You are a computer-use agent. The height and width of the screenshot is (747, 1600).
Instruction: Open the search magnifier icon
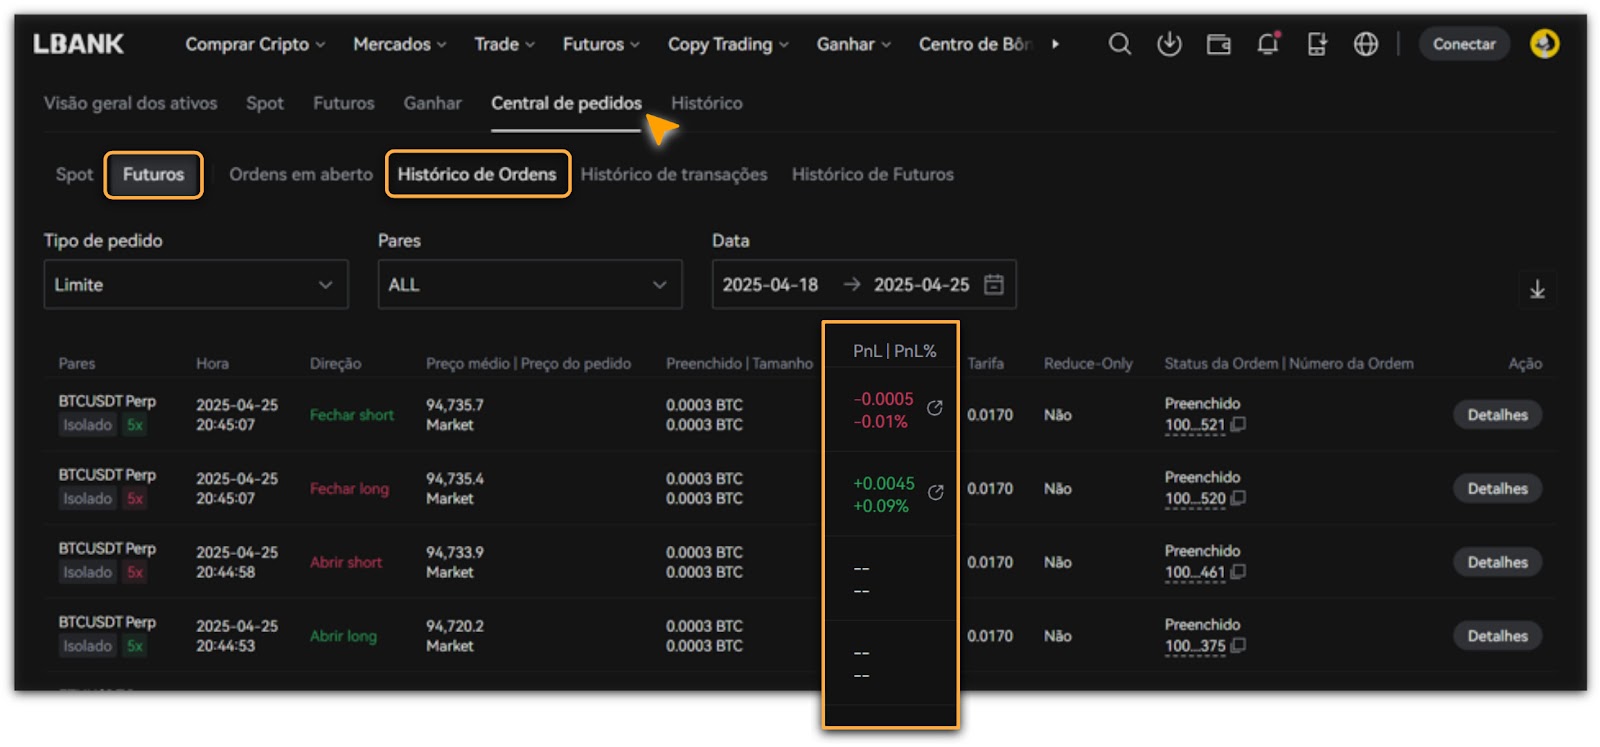(1120, 44)
